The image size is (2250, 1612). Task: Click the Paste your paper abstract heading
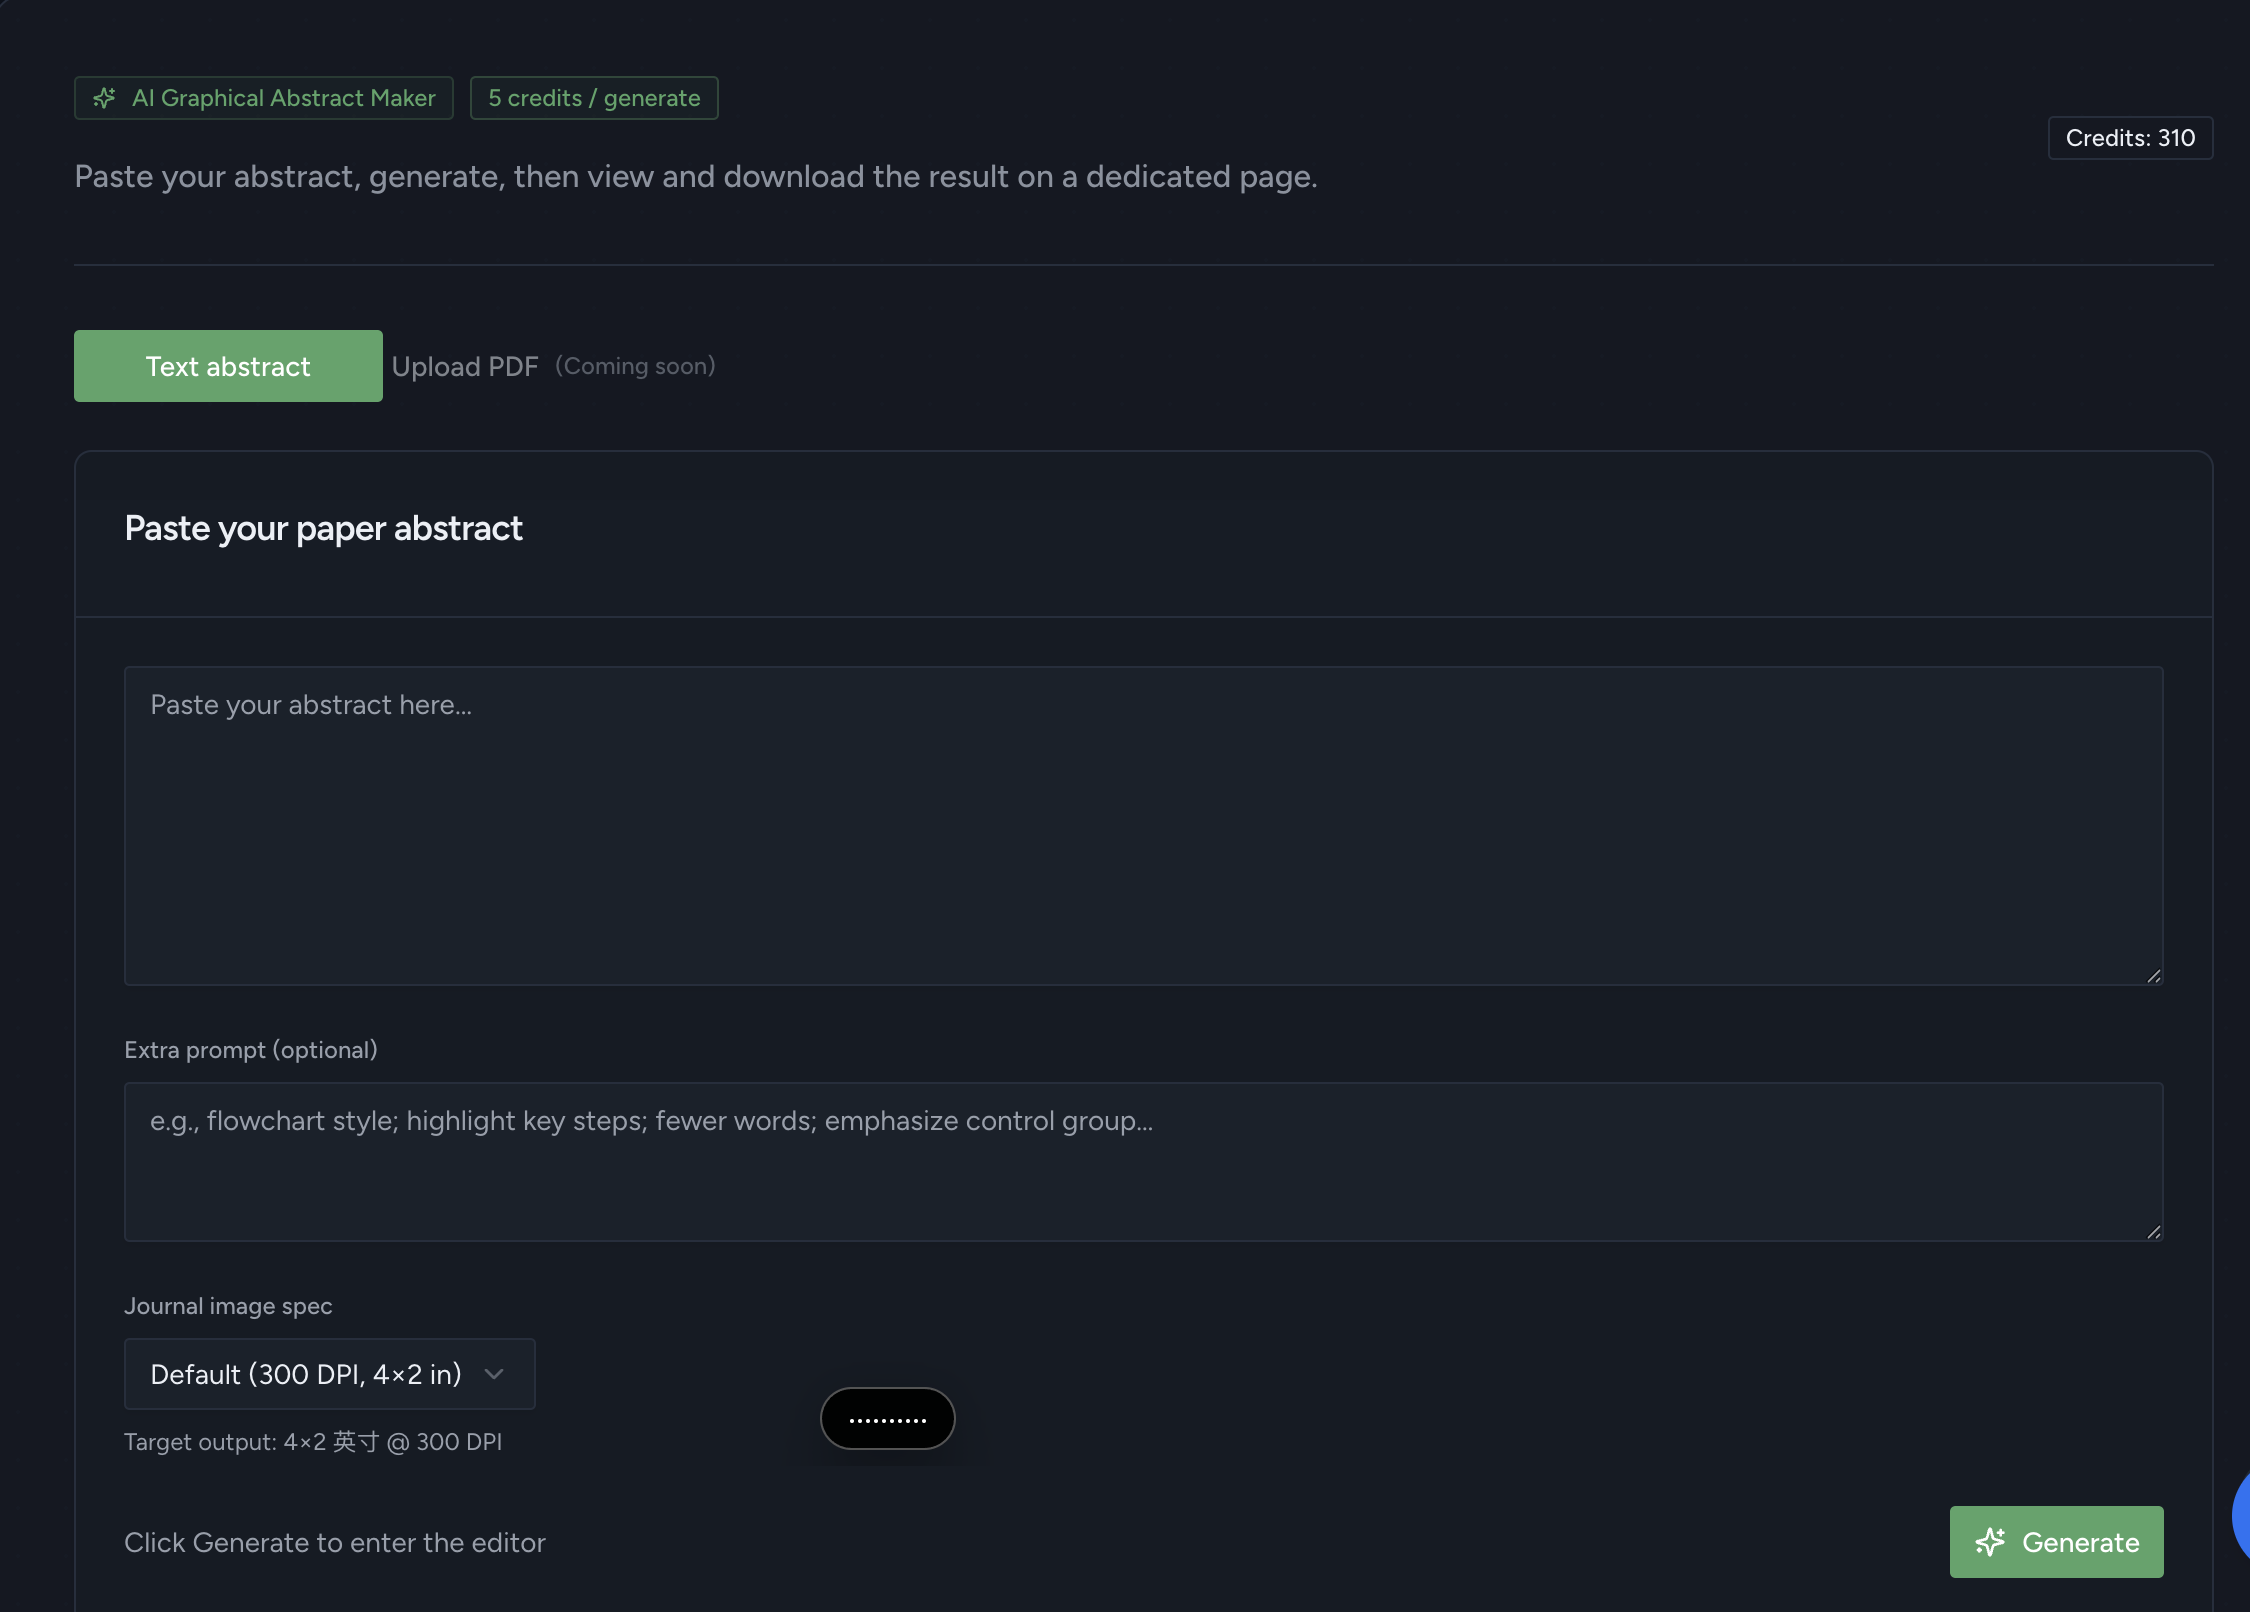[323, 528]
